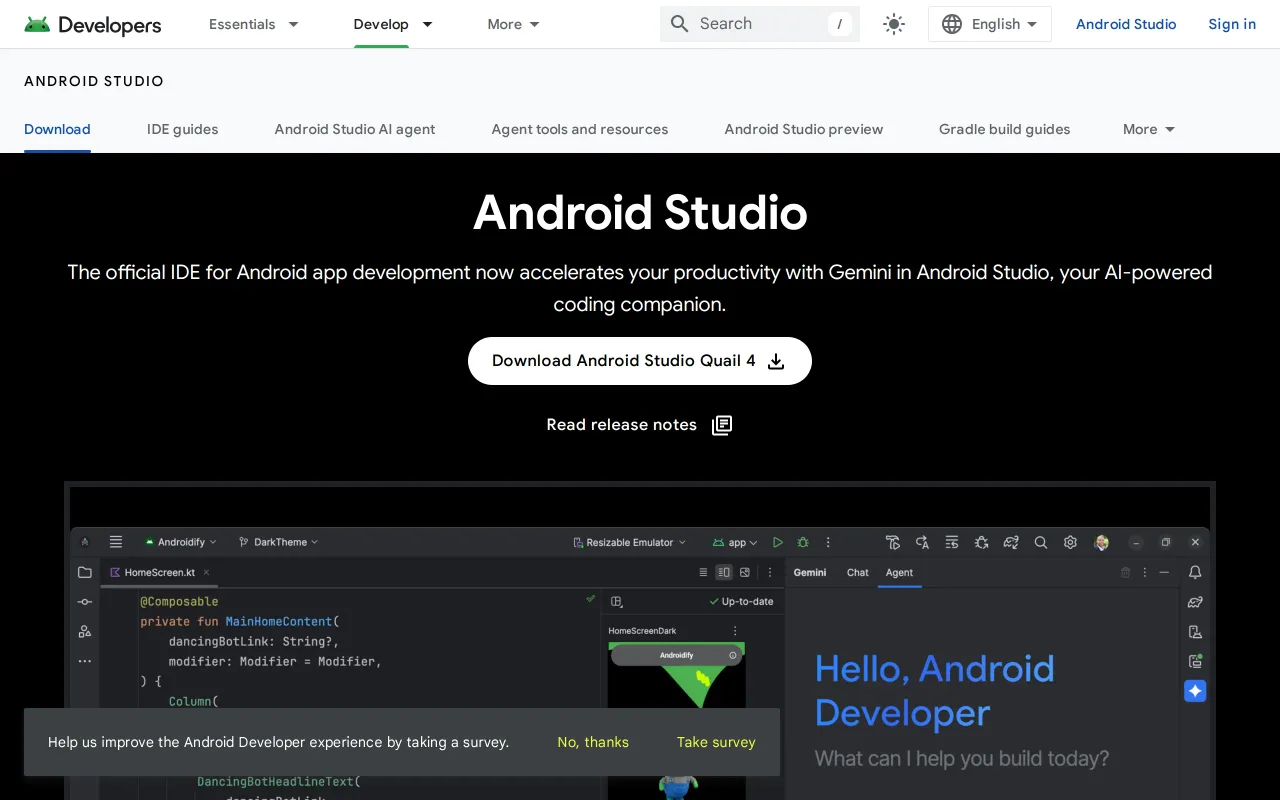
Task: Open Agent tools and resources tab
Action: 580,129
